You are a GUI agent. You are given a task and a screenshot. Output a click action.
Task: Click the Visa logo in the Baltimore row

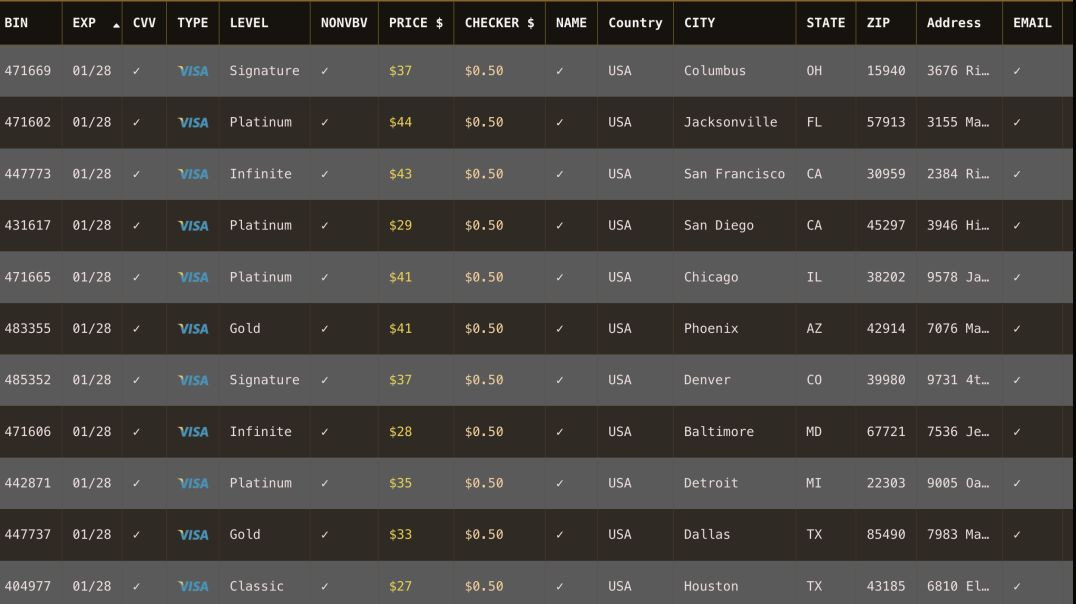point(193,432)
